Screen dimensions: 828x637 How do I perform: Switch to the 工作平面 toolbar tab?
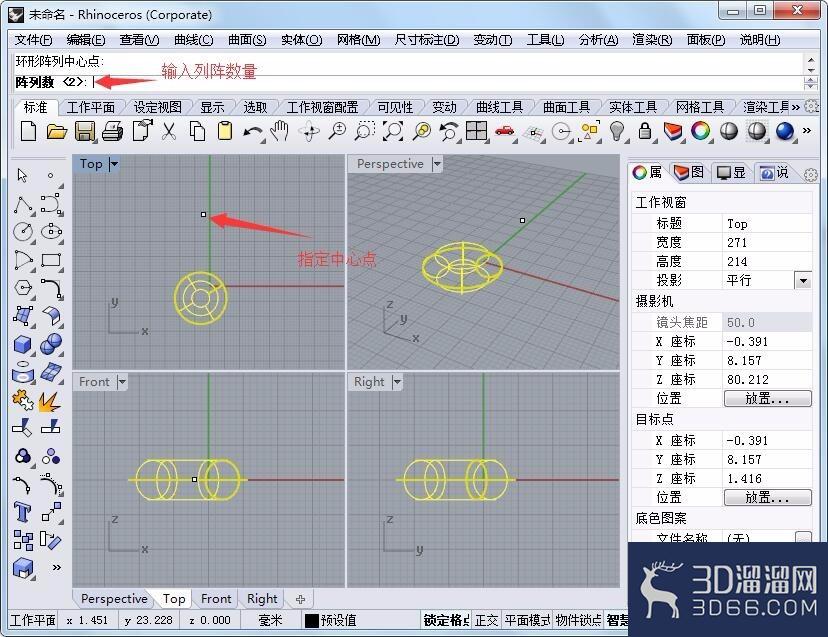pos(91,107)
